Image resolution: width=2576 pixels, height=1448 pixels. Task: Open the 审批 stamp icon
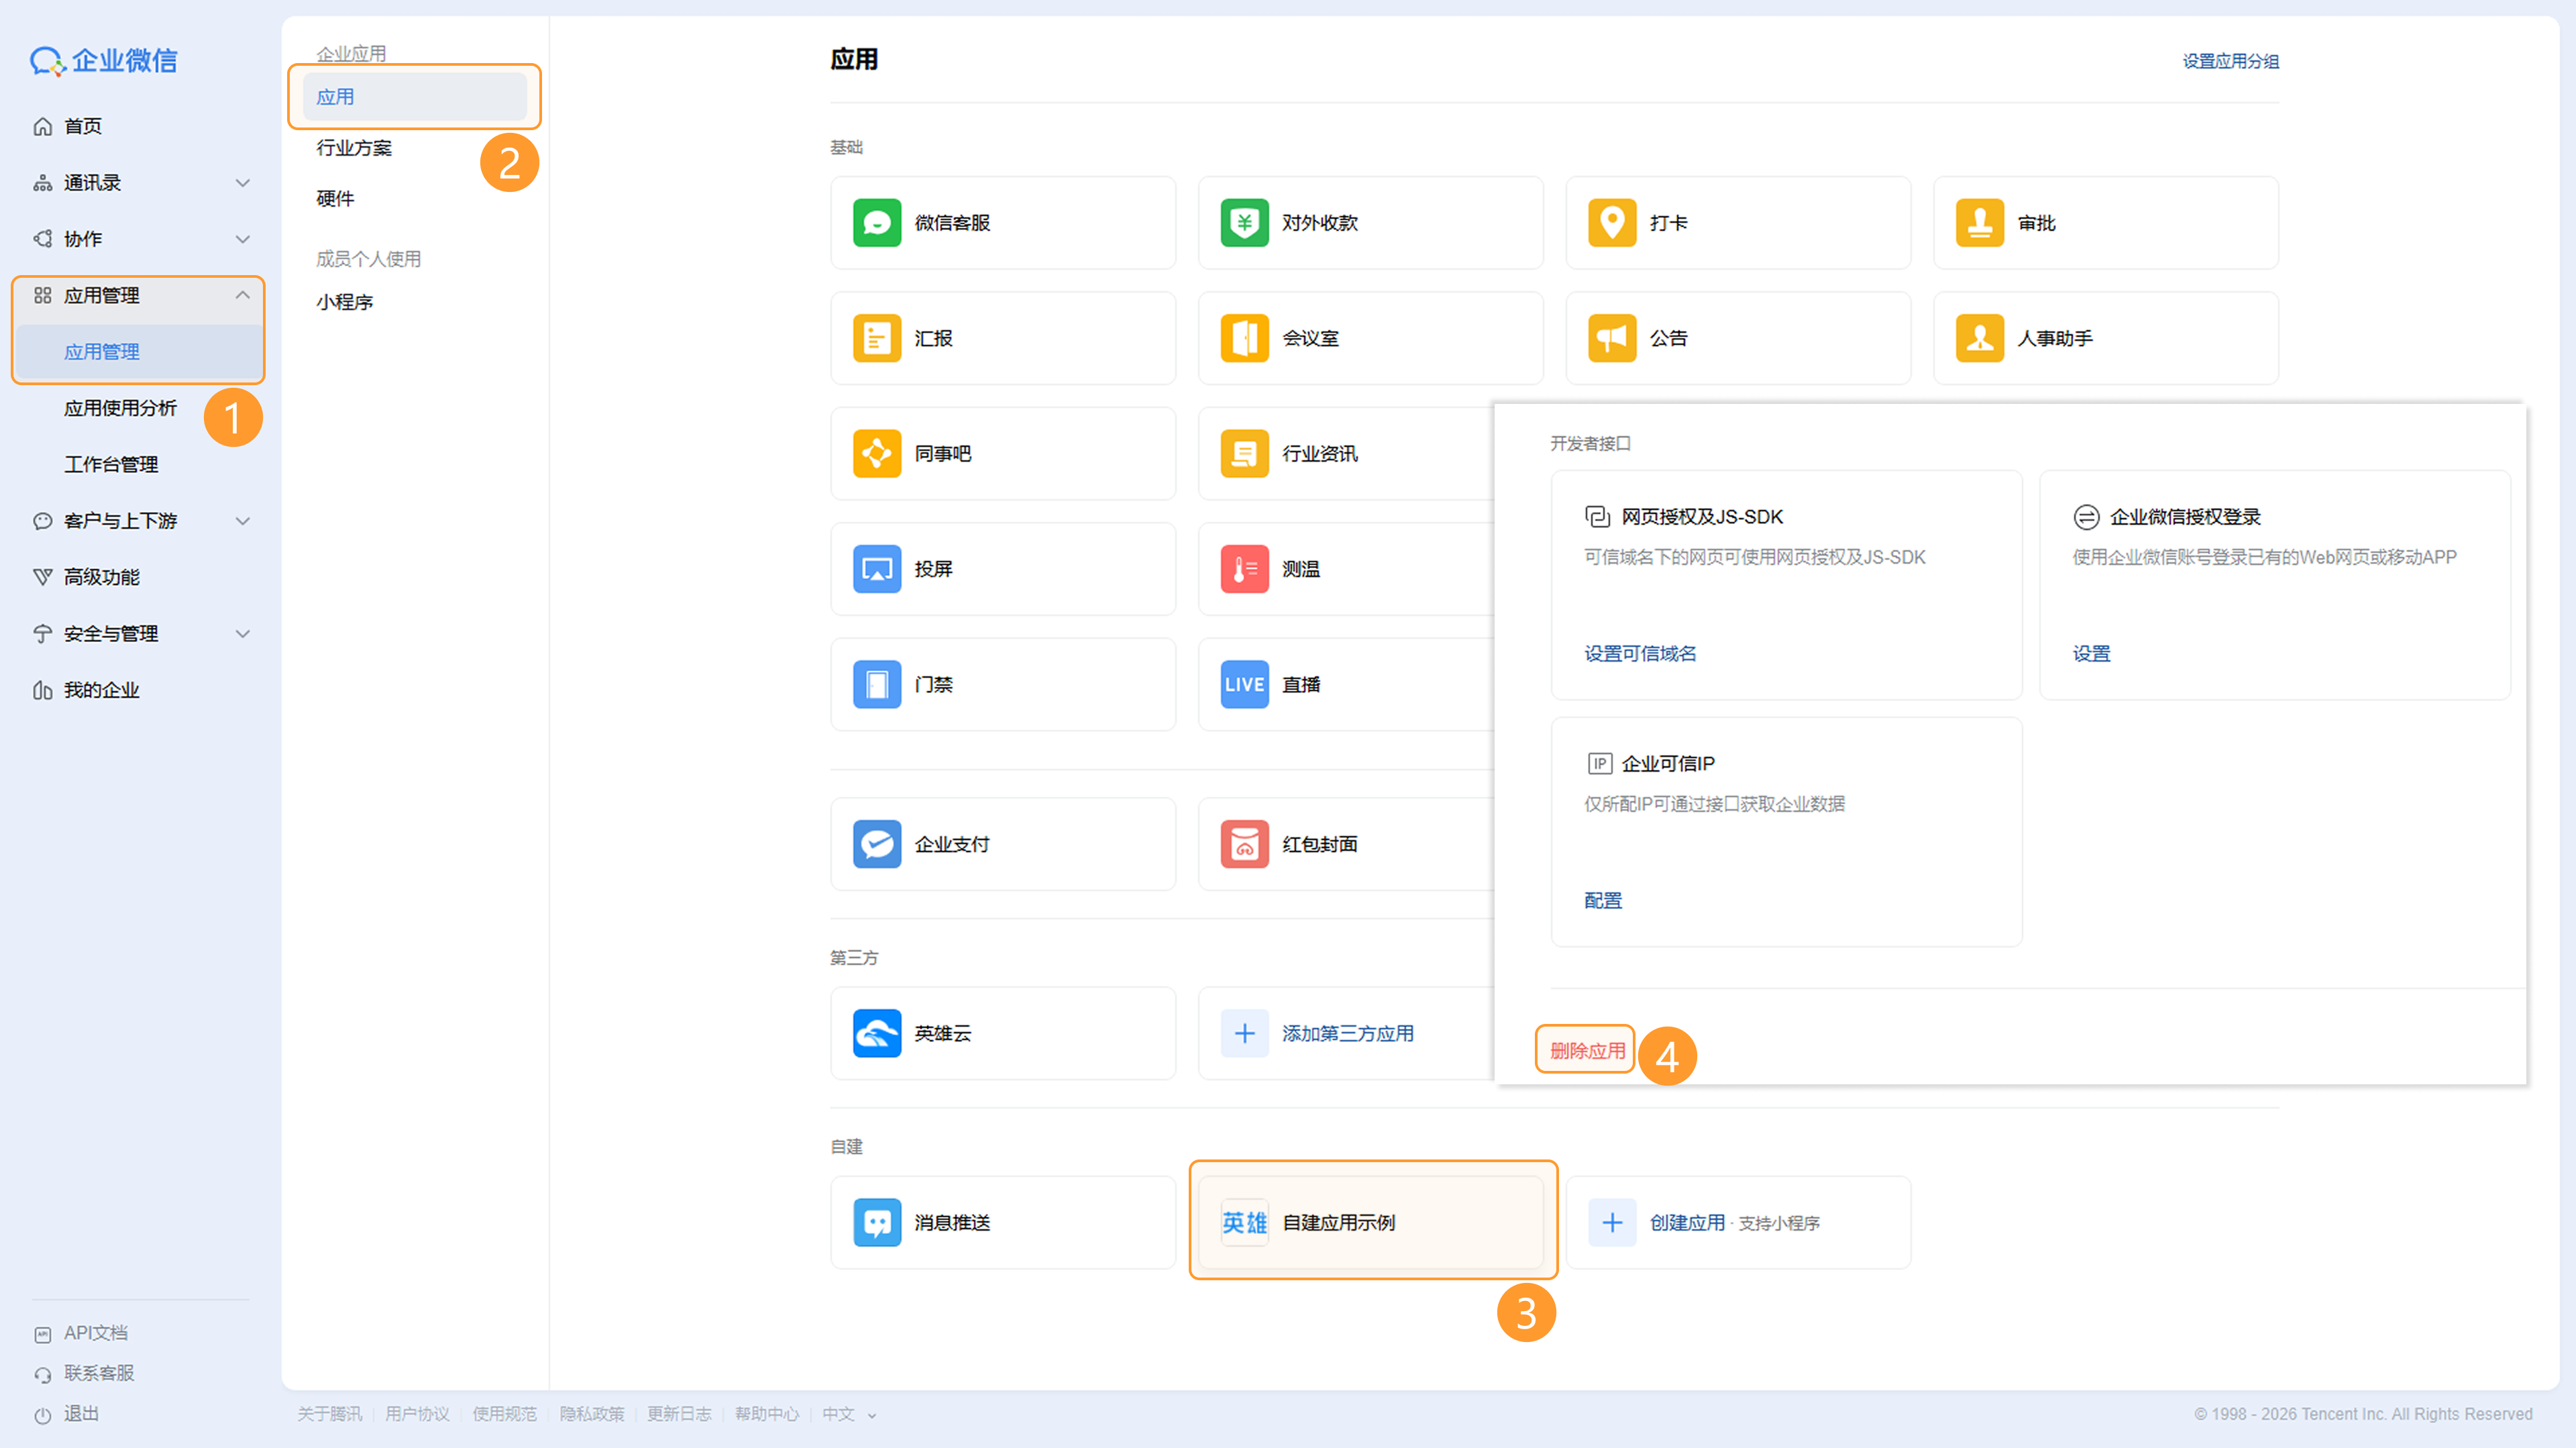pos(1980,223)
